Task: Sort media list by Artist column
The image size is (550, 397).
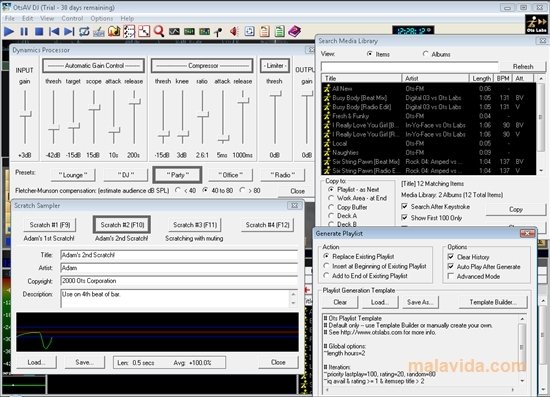Action: (x=435, y=78)
